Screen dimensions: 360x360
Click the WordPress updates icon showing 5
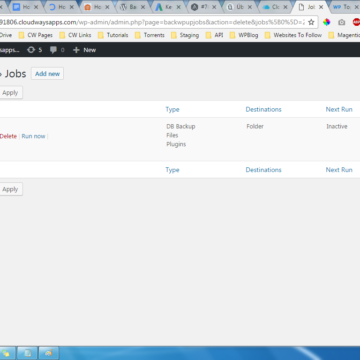coord(35,50)
